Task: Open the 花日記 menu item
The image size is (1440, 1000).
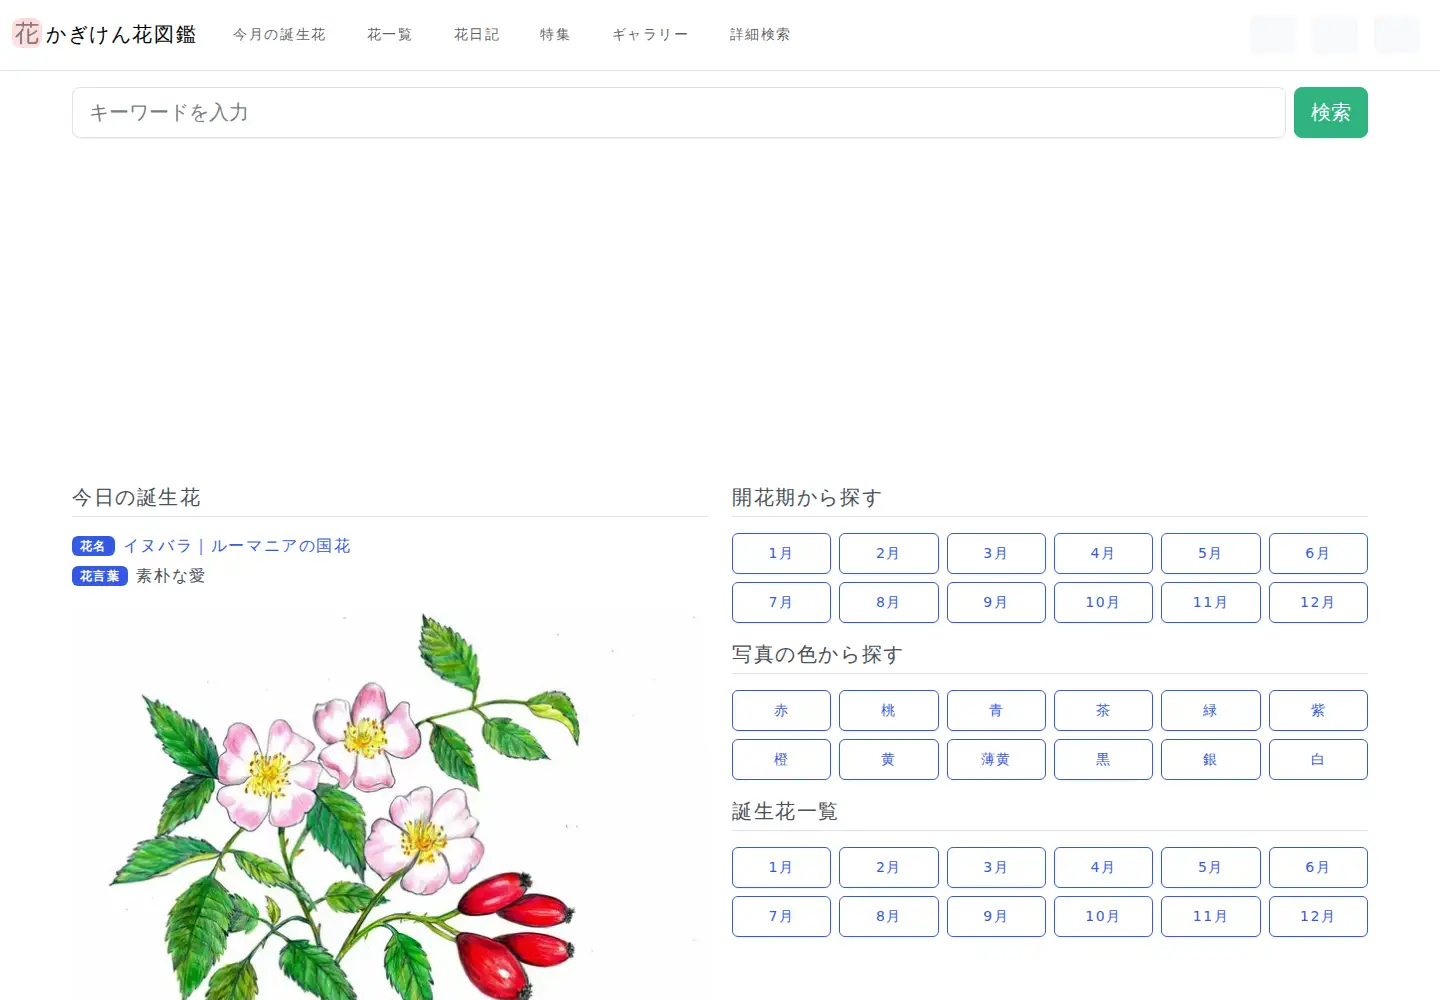Action: [x=476, y=35]
